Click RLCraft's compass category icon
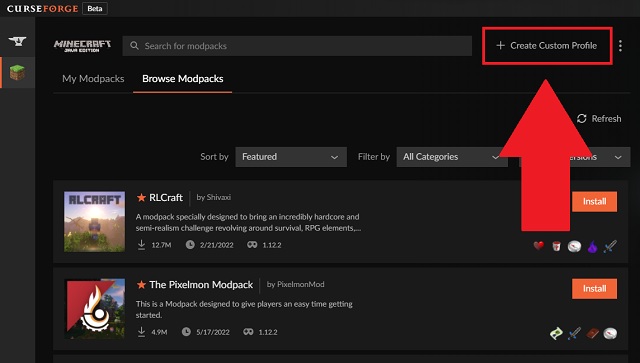 click(x=574, y=246)
